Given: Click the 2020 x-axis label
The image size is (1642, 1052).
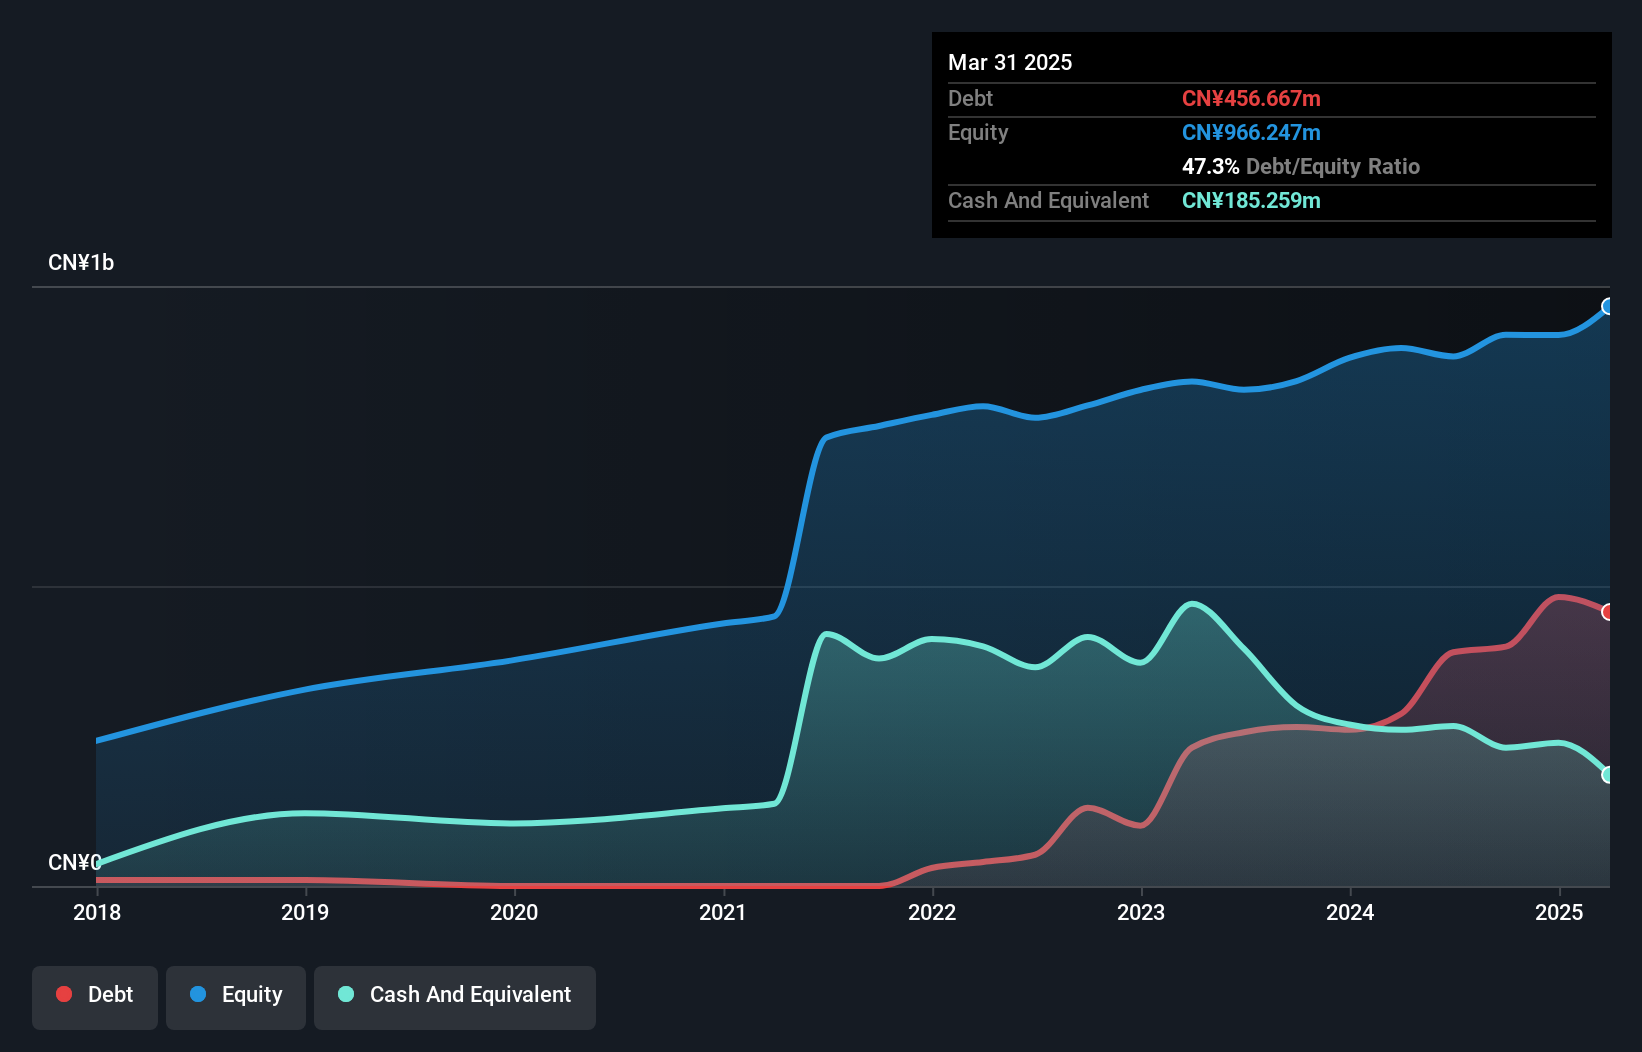Looking at the screenshot, I should (514, 912).
